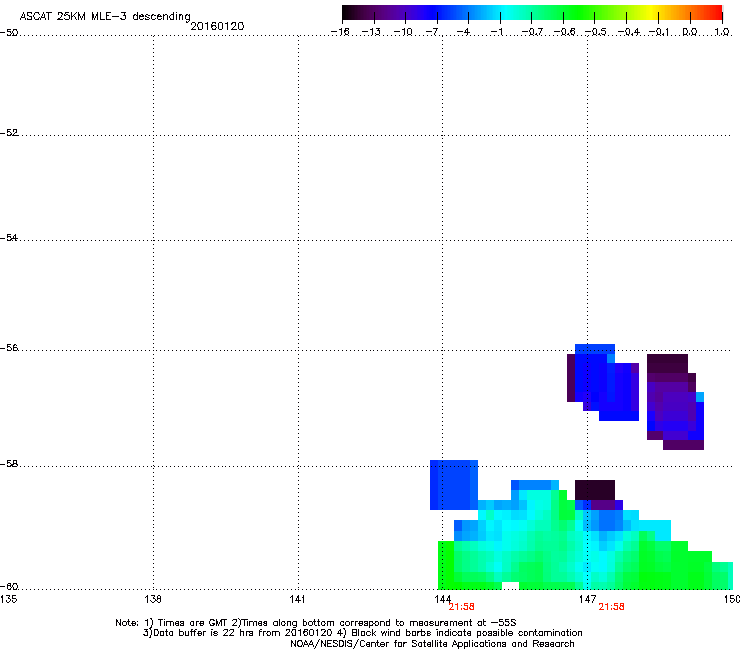
Task: Click the note line 'Times are GMT'
Action: click(x=316, y=623)
